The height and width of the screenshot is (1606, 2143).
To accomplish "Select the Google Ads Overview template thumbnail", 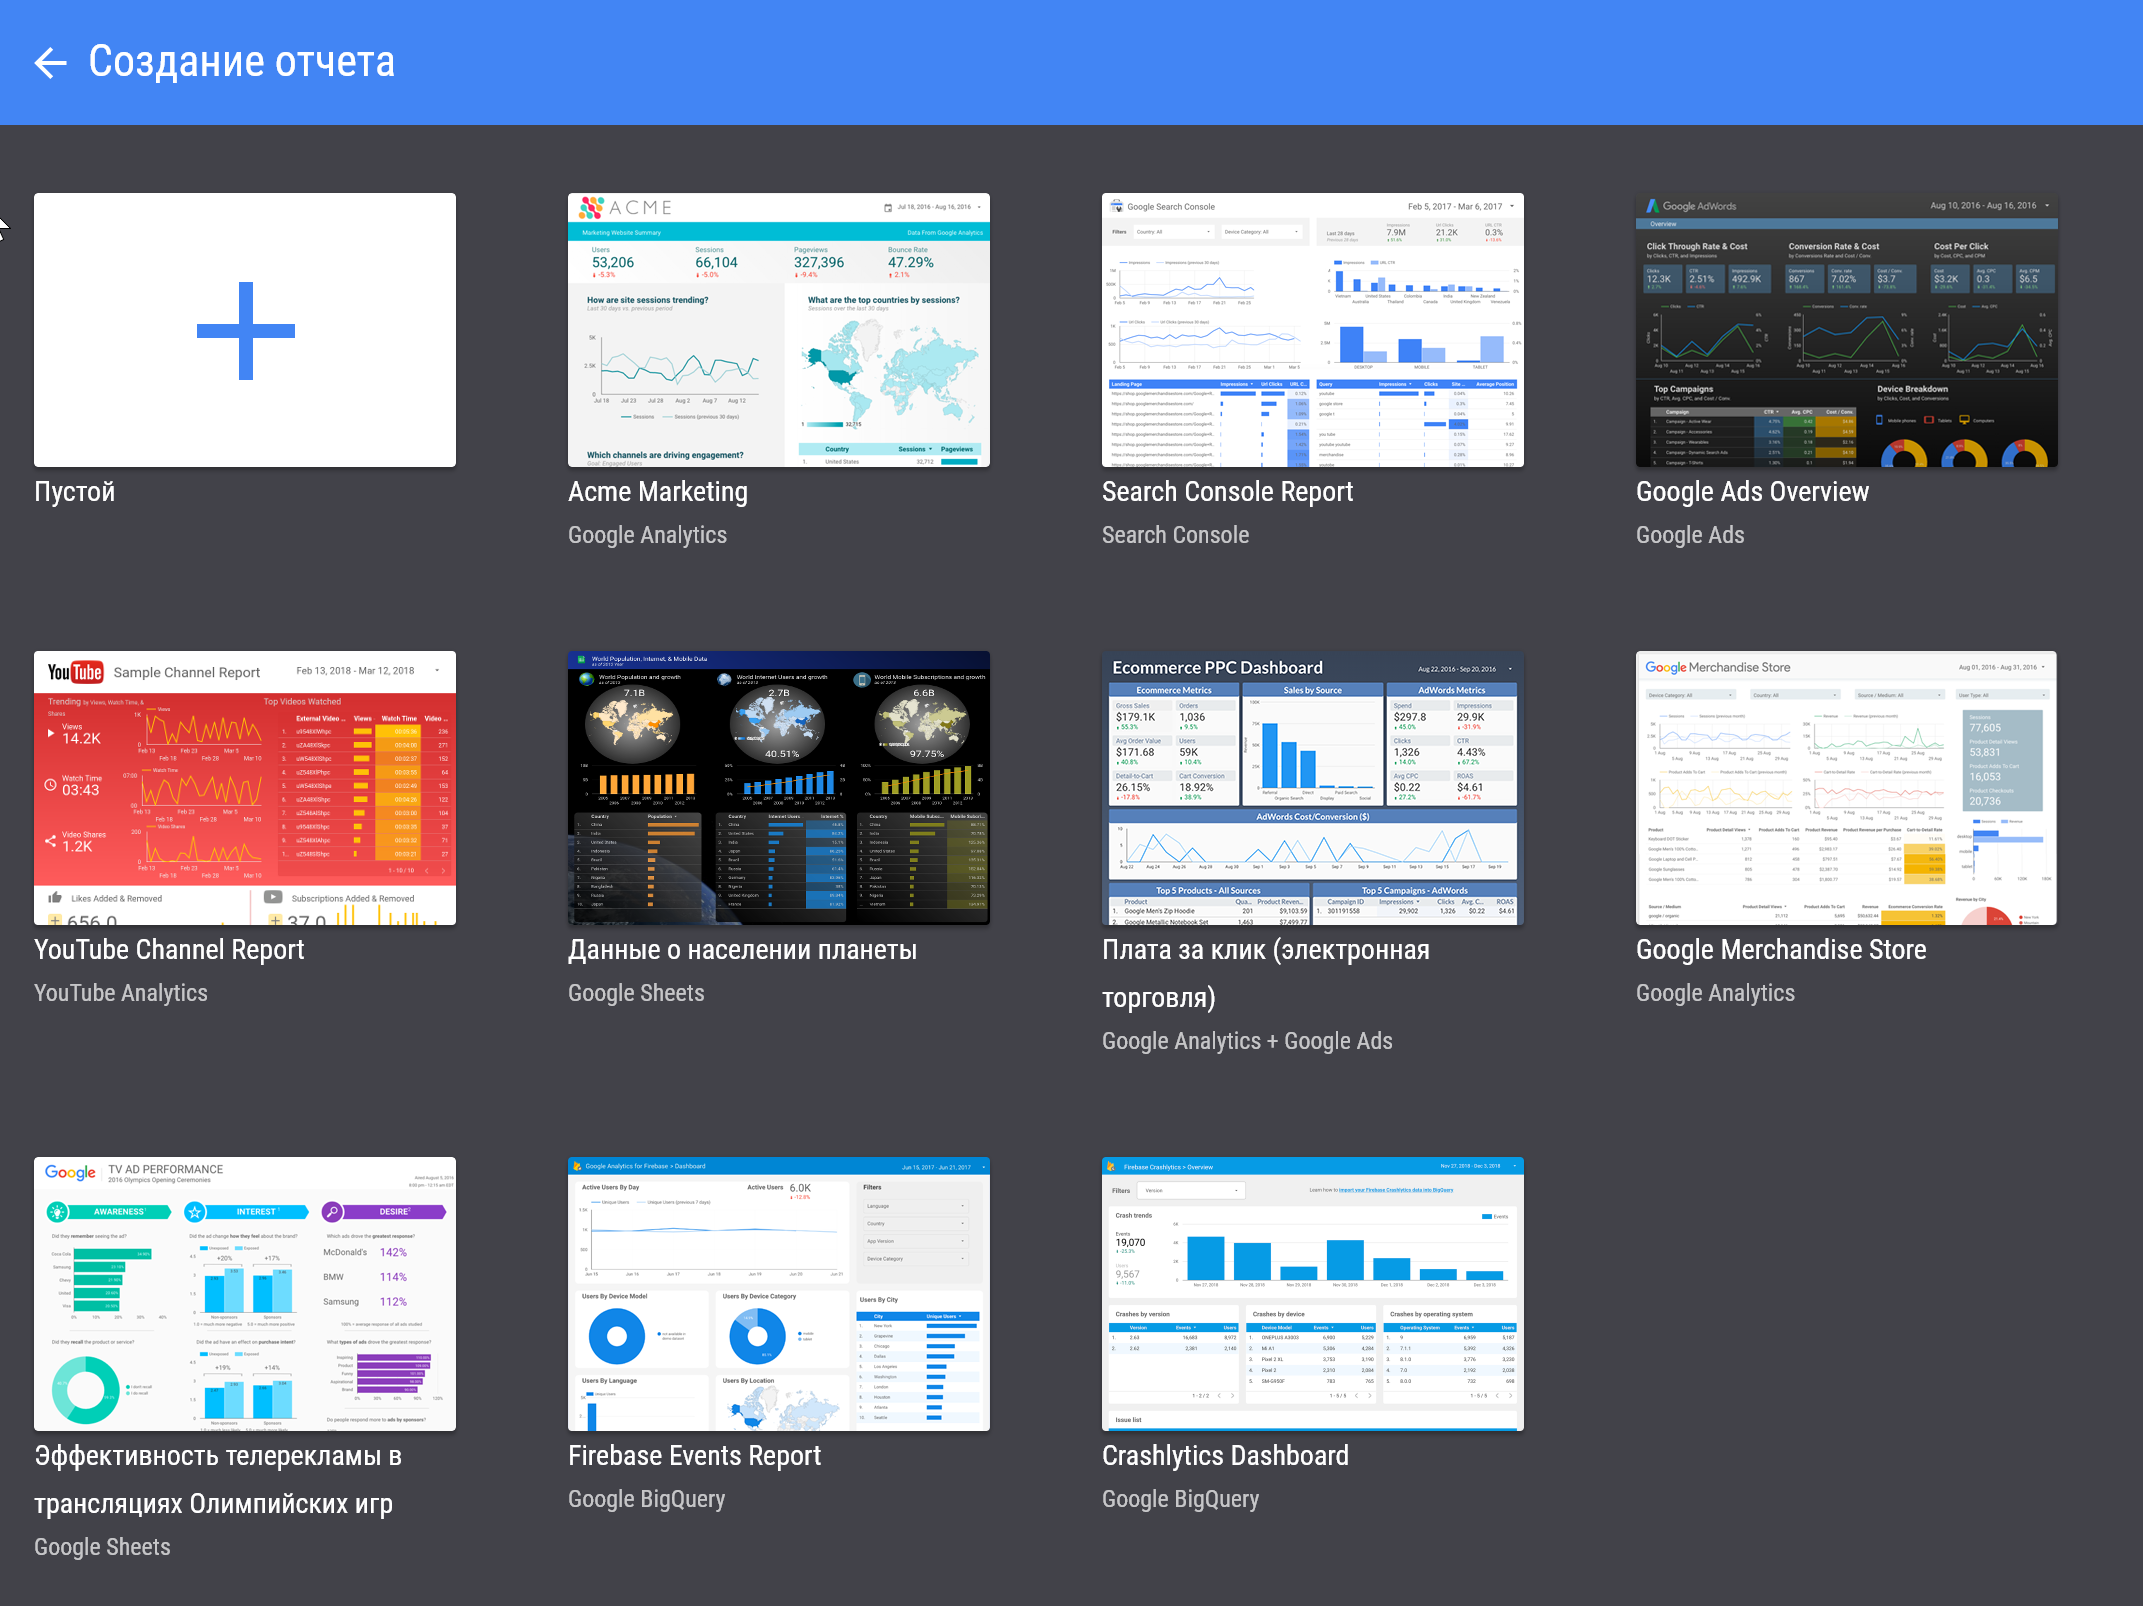I will click(1846, 330).
